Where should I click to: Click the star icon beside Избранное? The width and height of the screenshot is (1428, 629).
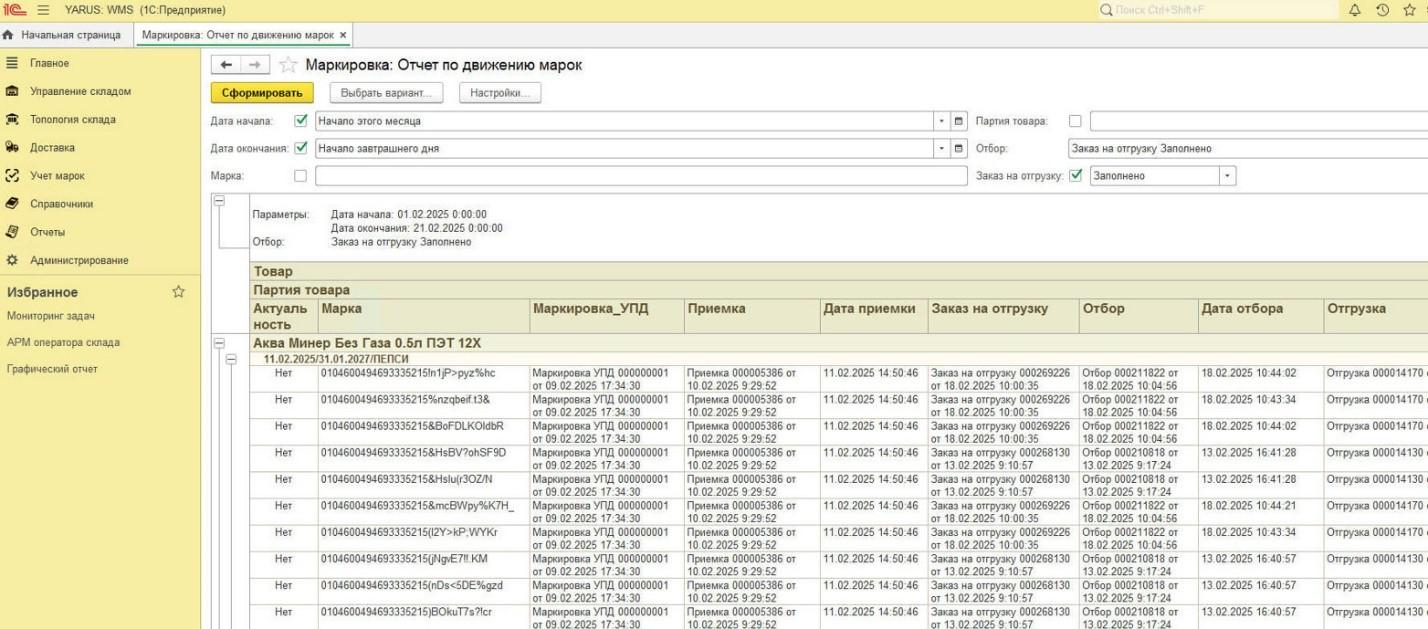click(x=178, y=292)
